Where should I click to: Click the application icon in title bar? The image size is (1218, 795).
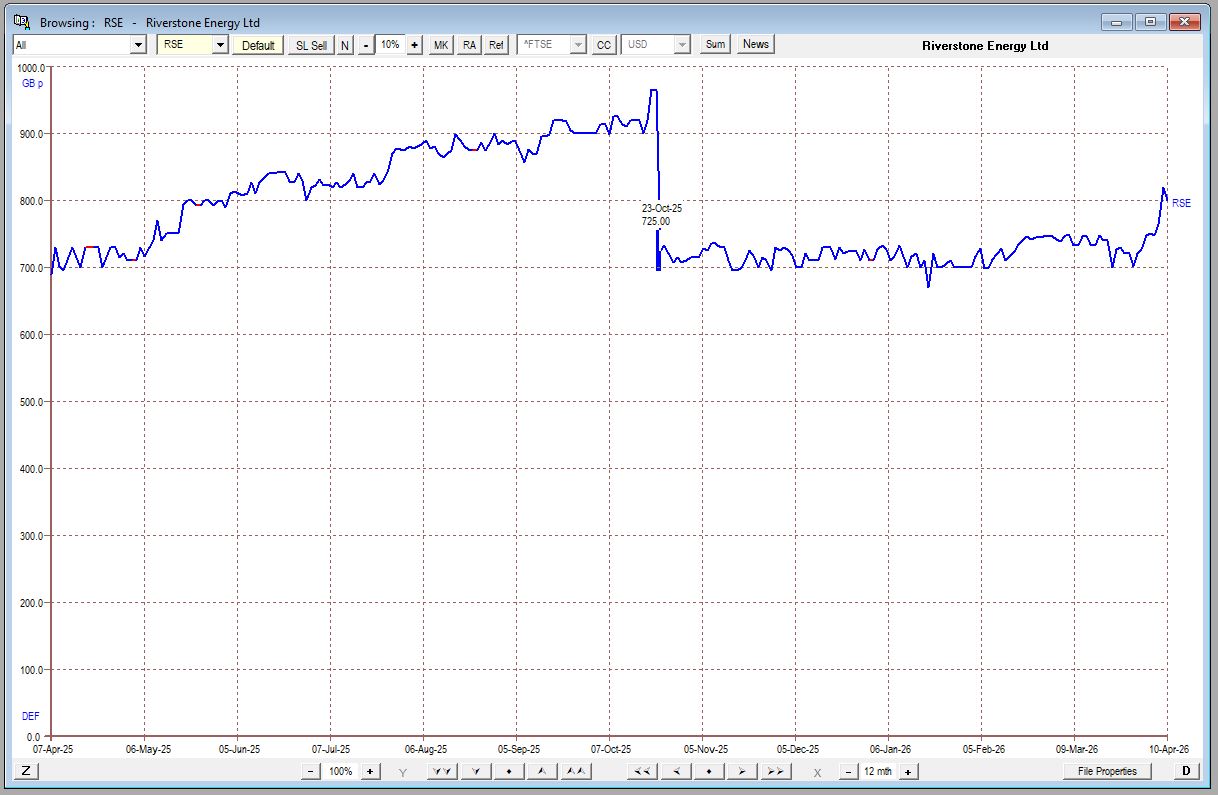(22, 22)
